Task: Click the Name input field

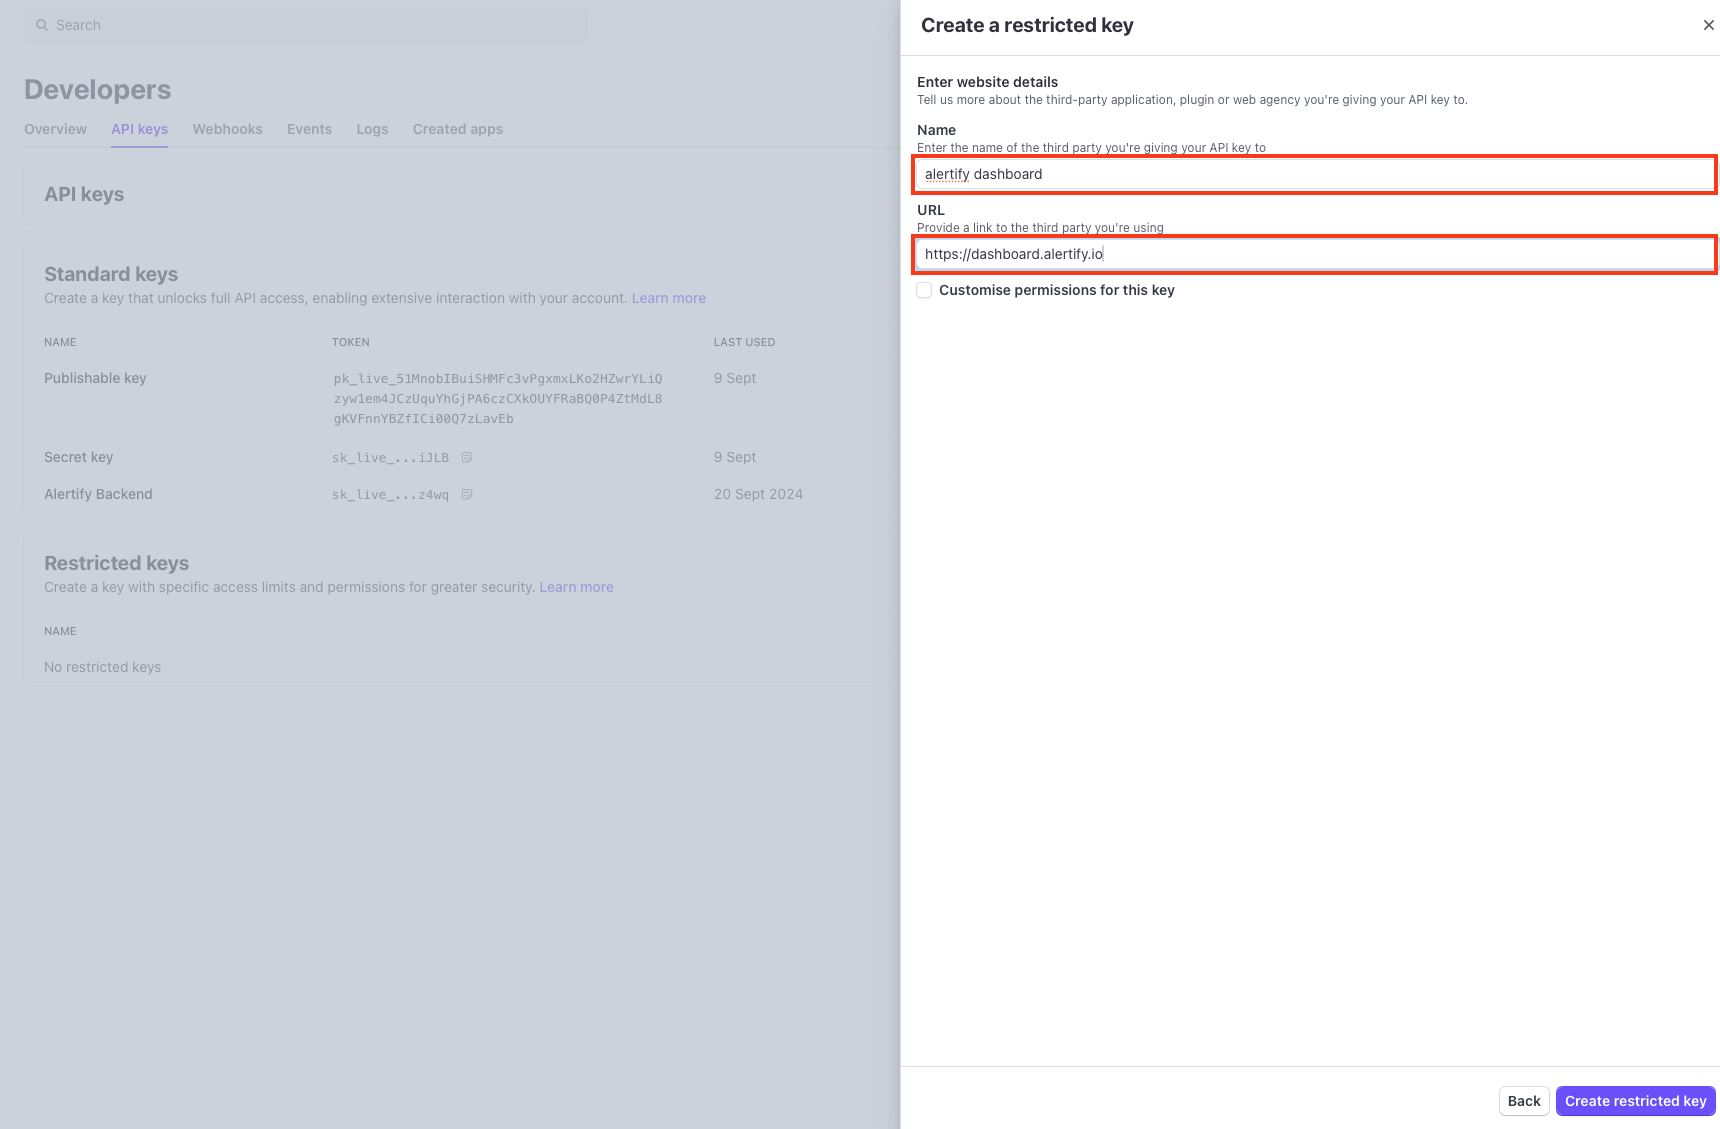Action: 1314,174
